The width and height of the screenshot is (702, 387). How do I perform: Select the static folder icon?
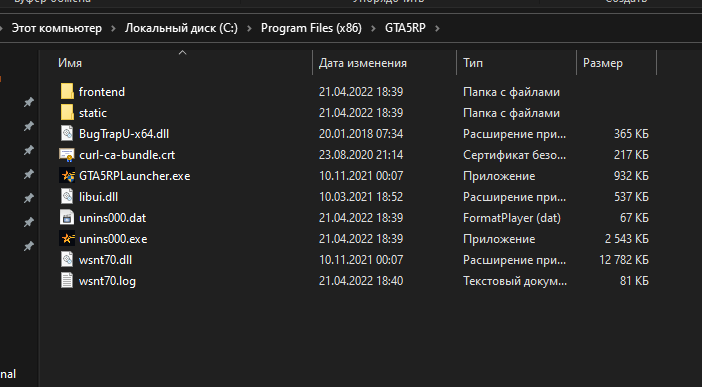point(67,112)
